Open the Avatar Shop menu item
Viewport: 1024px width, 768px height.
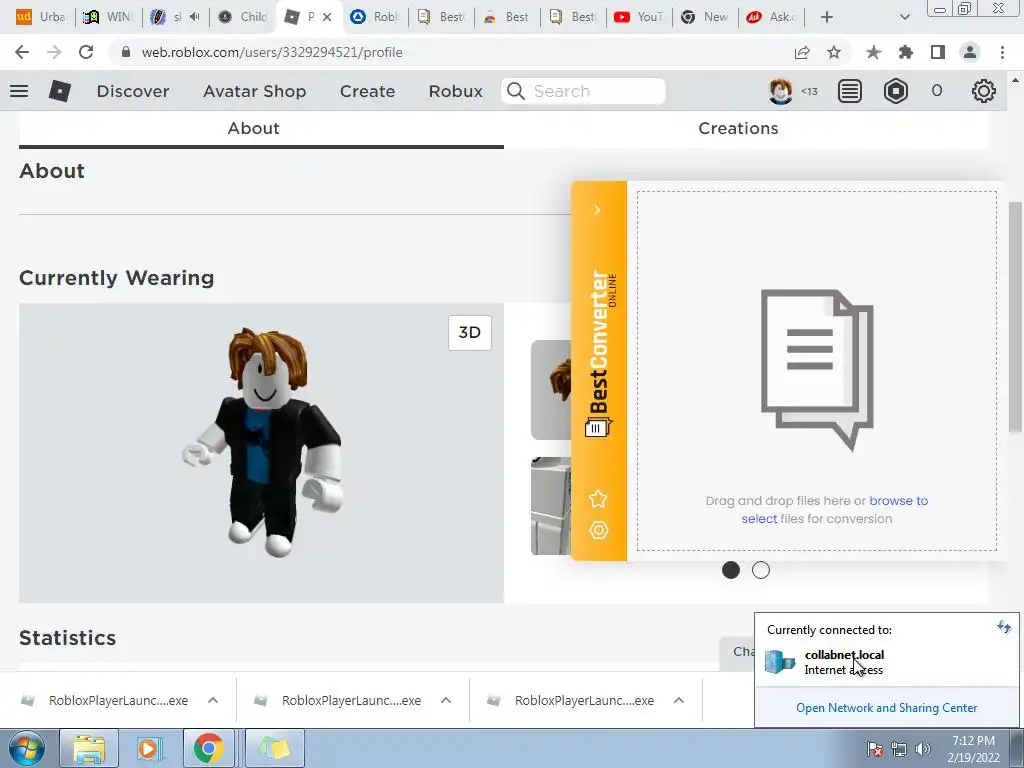point(255,91)
